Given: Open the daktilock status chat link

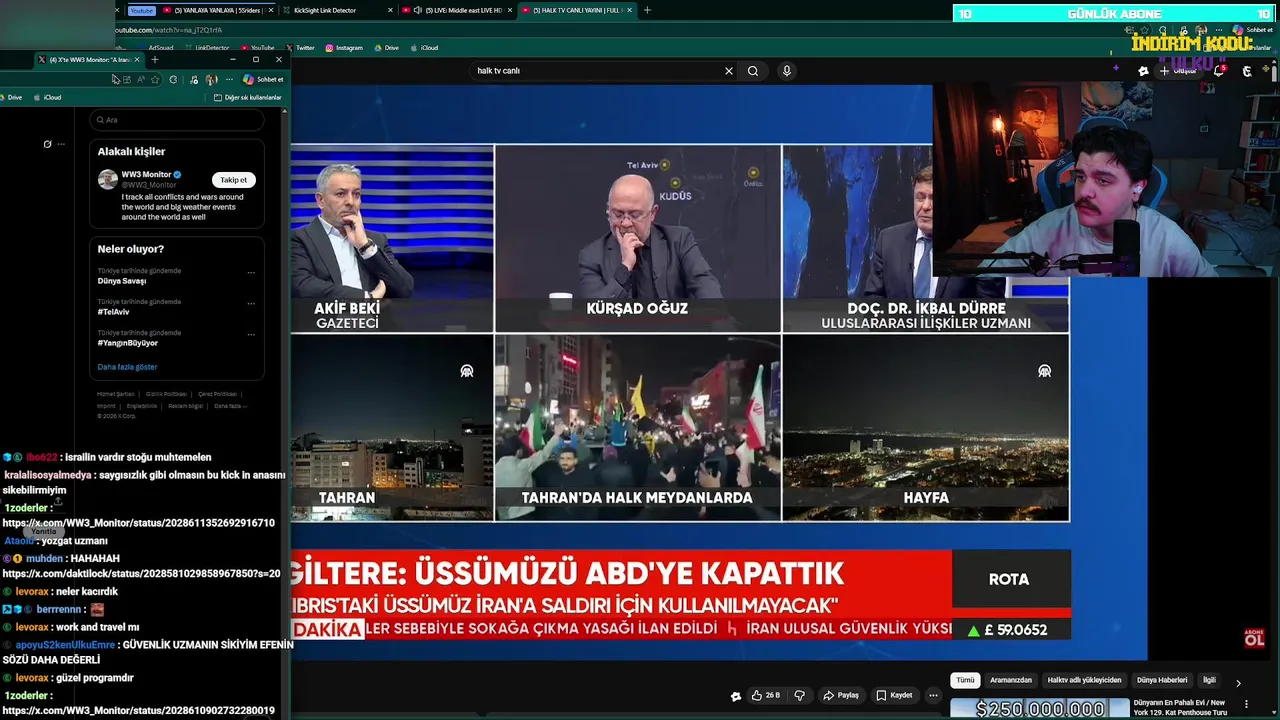Looking at the screenshot, I should (141, 574).
